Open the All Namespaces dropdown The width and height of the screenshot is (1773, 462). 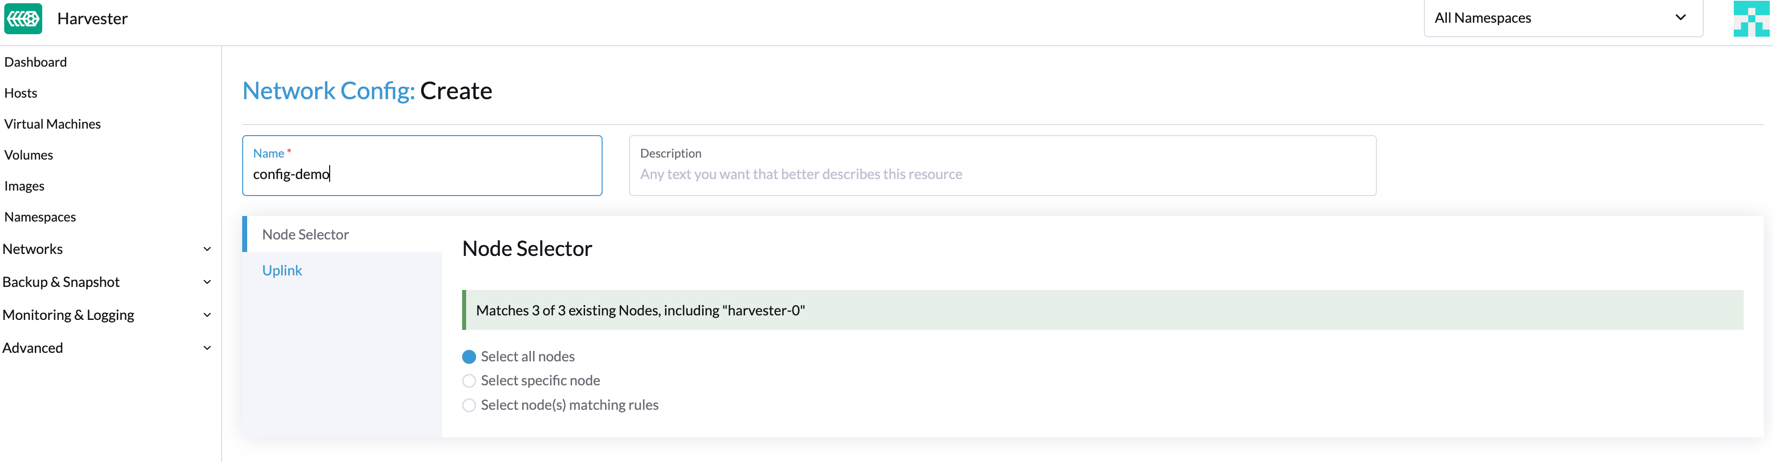point(1562,18)
